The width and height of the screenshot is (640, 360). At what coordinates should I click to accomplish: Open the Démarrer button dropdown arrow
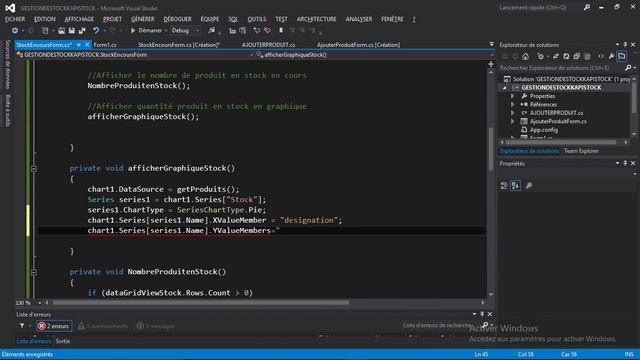(166, 31)
